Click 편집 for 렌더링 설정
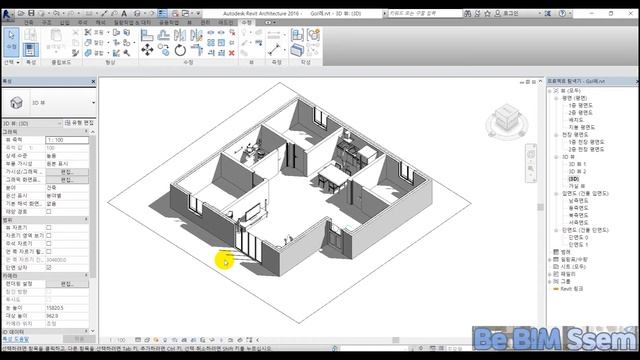Viewport: 640px width, 360px height. coord(67,283)
